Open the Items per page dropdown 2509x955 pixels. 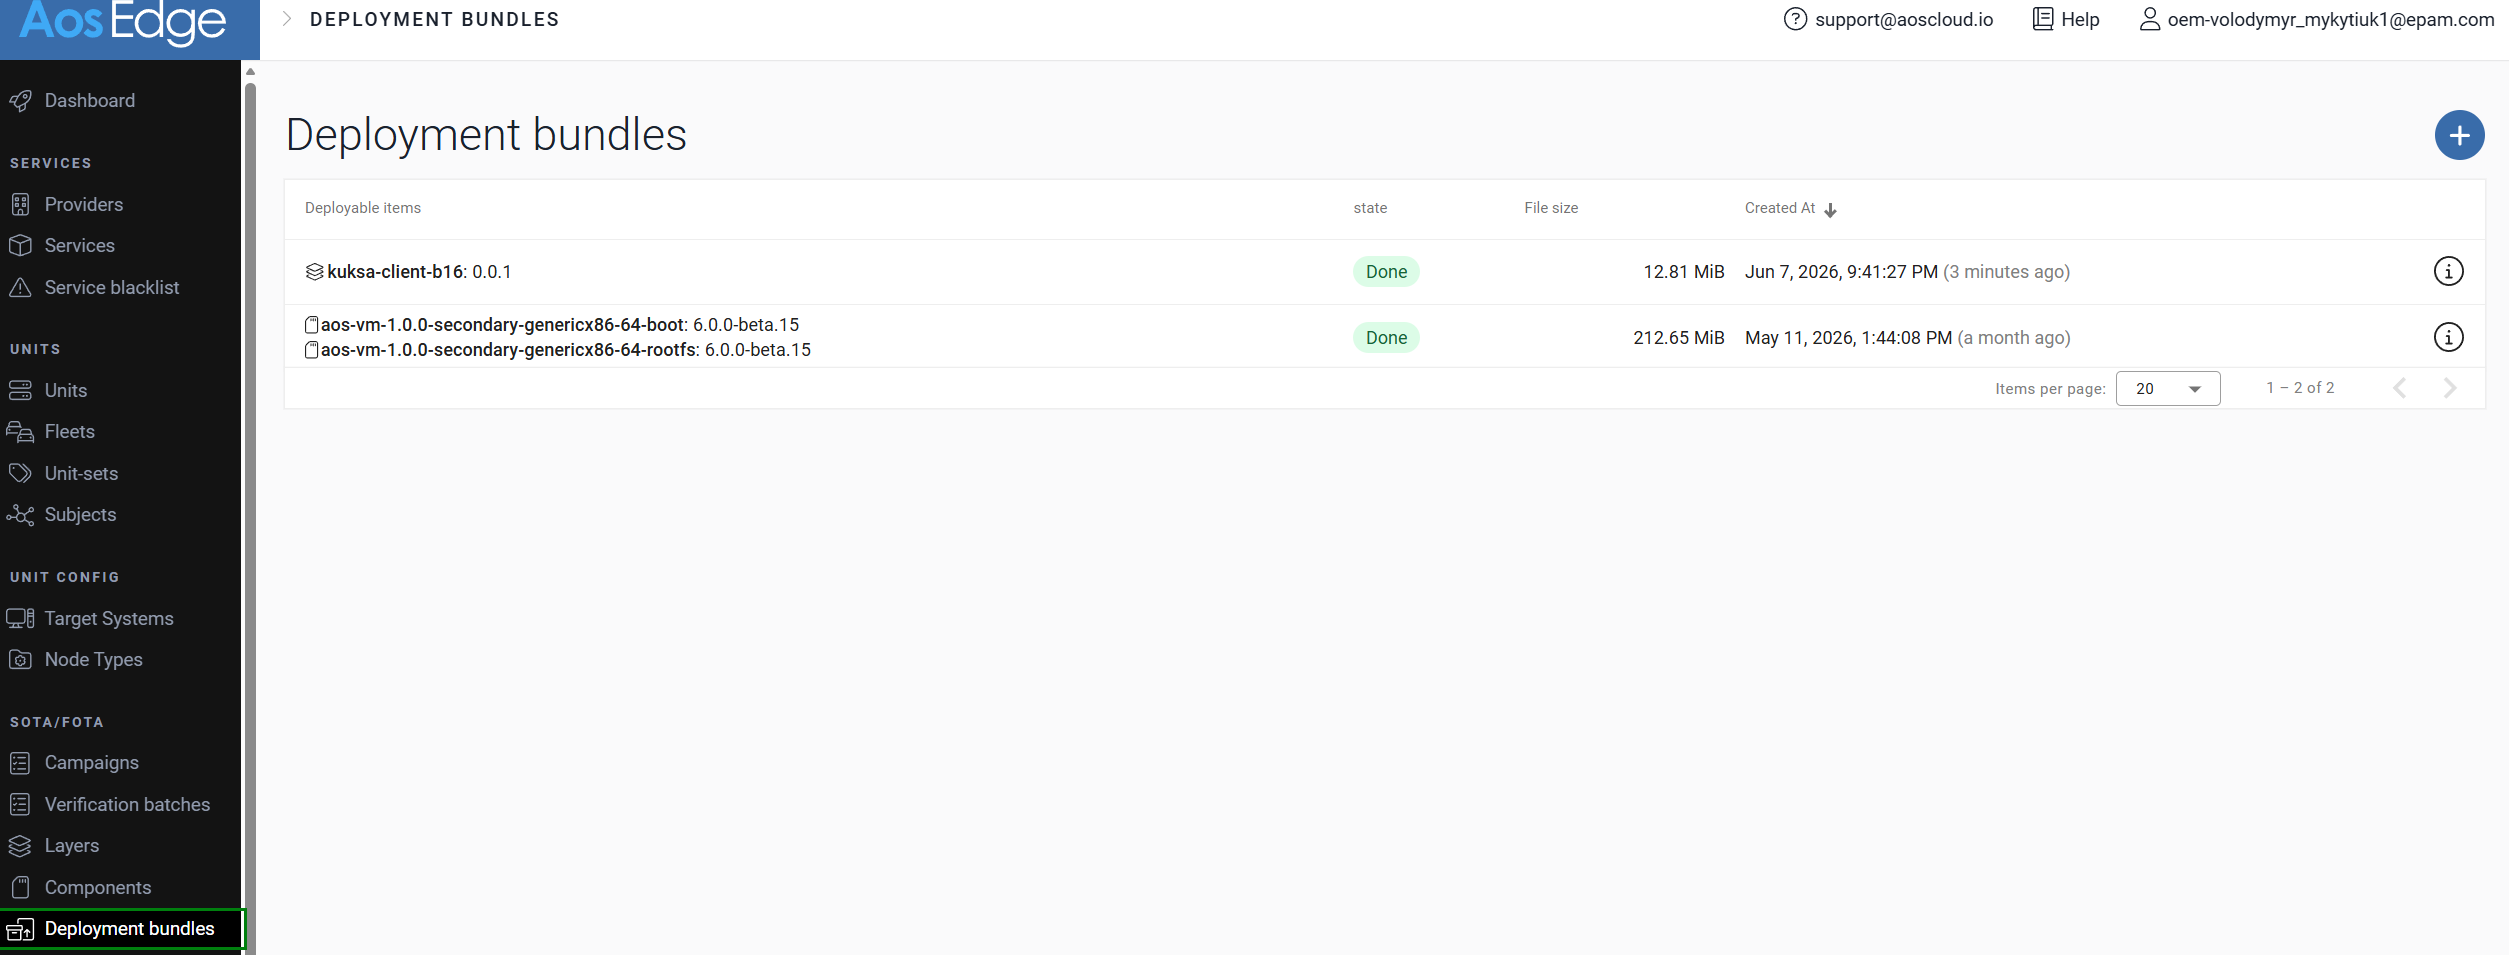[x=2168, y=388]
